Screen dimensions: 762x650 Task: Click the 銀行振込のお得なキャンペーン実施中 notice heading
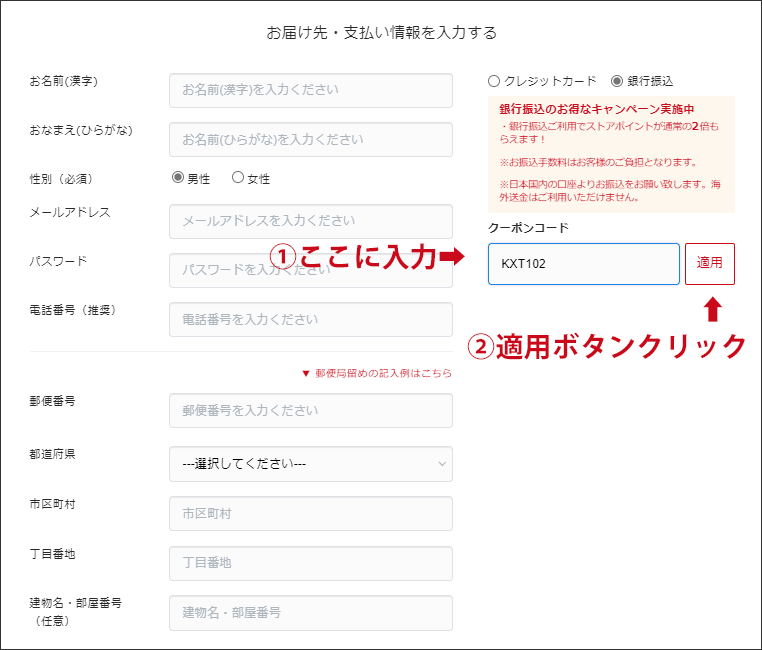click(596, 109)
